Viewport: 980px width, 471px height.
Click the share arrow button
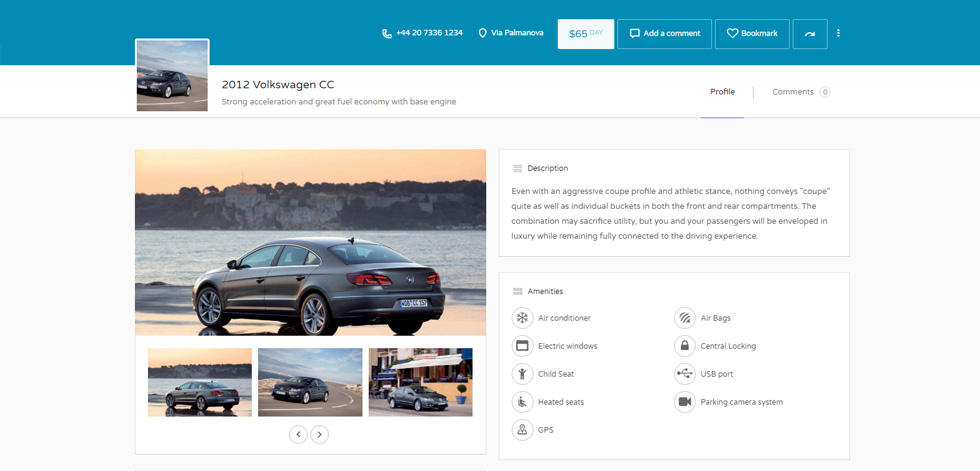point(810,34)
